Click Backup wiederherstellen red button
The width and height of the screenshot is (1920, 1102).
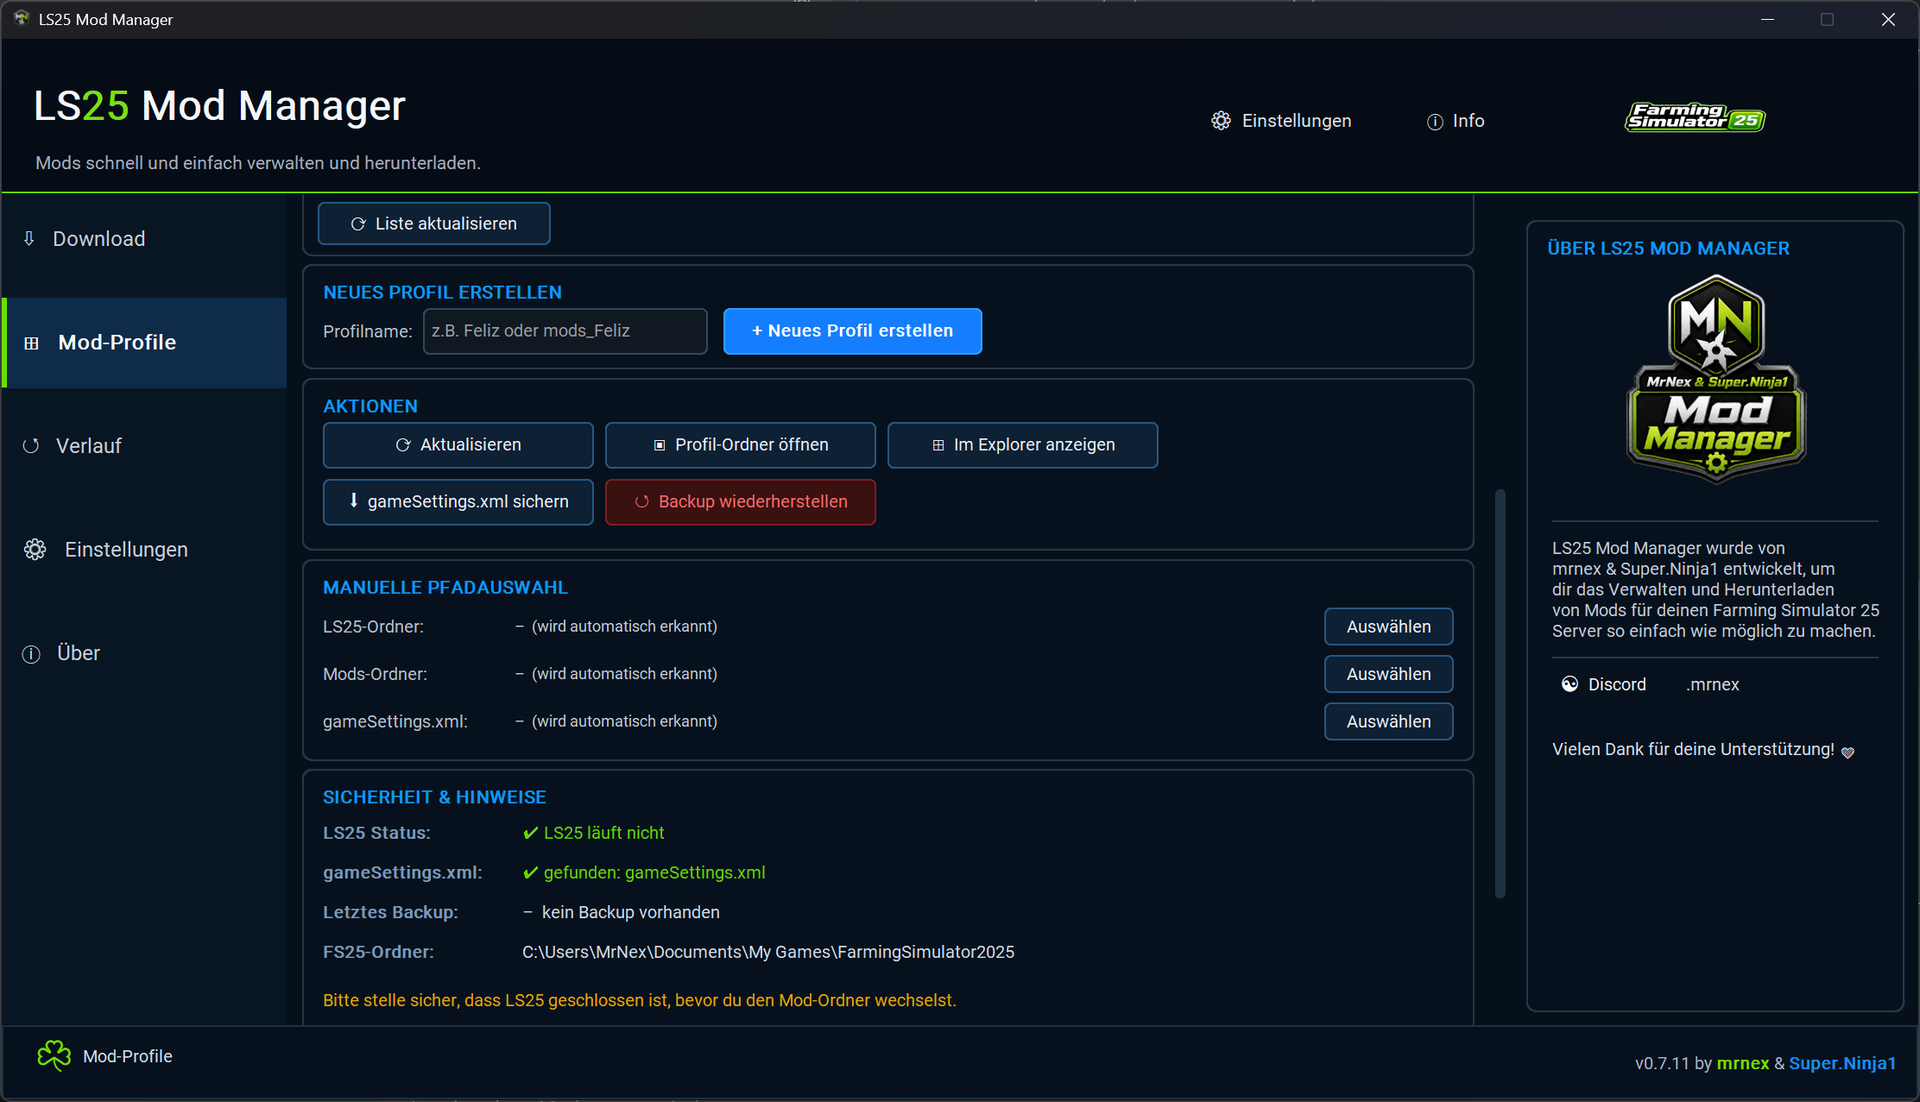pyautogui.click(x=740, y=502)
